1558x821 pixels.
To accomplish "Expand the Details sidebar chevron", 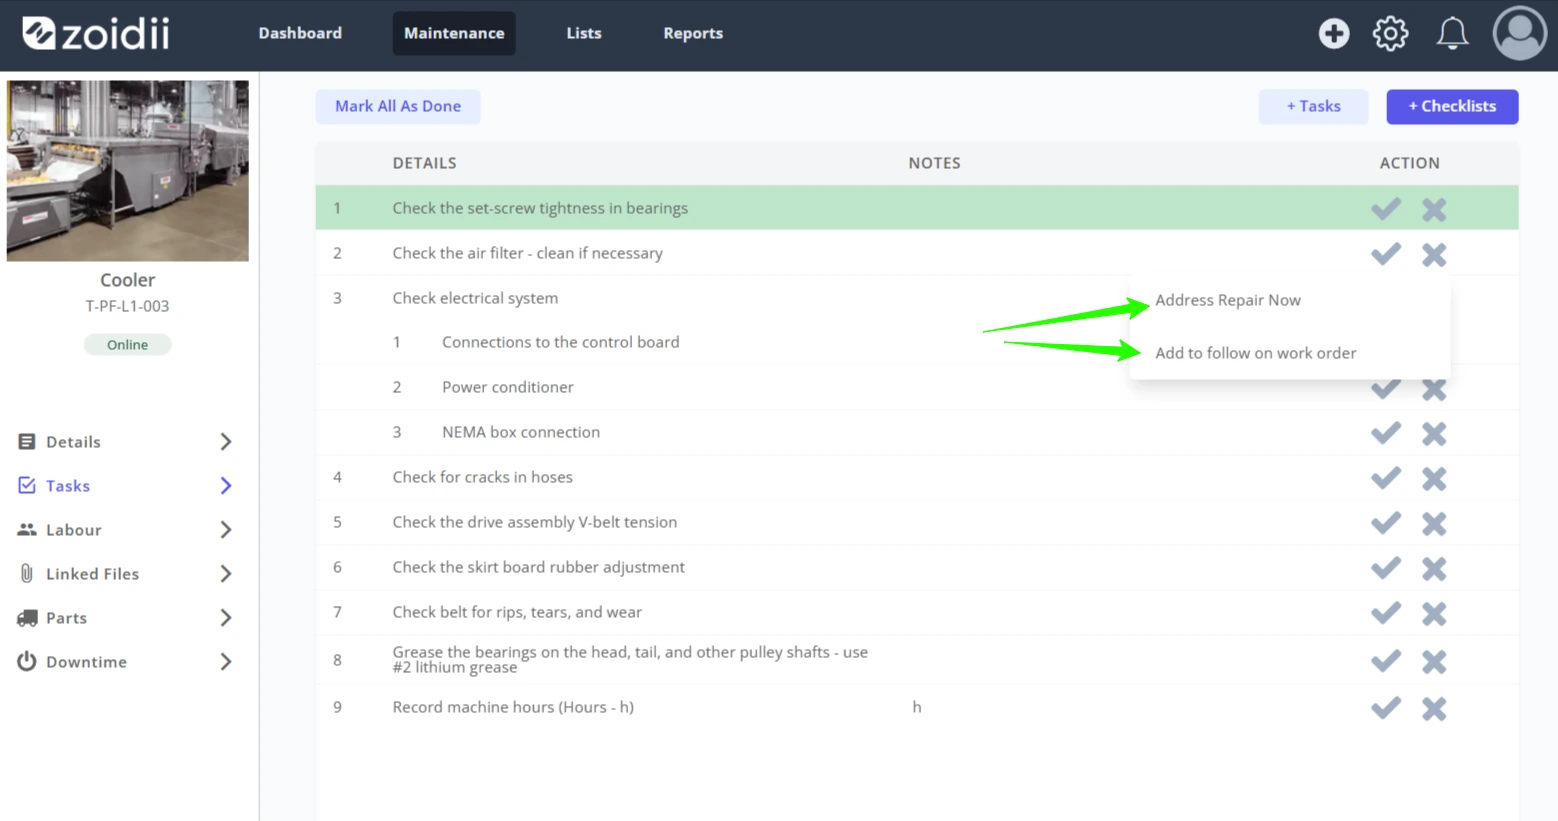I will pos(226,442).
